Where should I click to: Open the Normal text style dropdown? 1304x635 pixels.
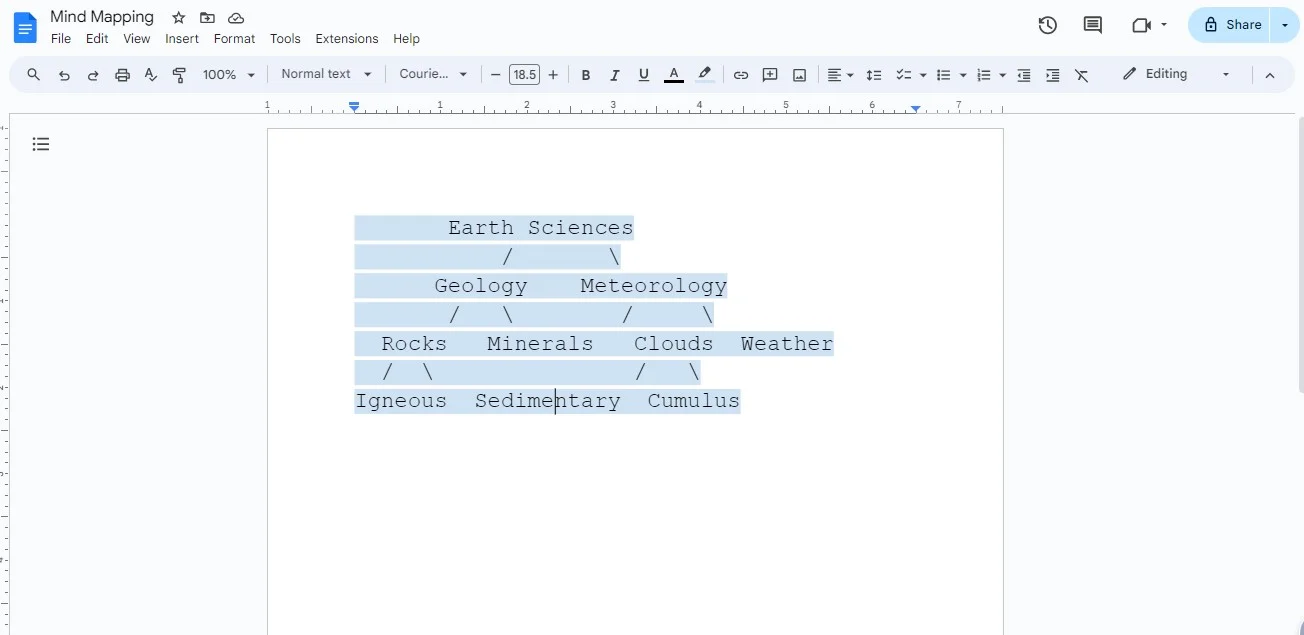tap(326, 74)
